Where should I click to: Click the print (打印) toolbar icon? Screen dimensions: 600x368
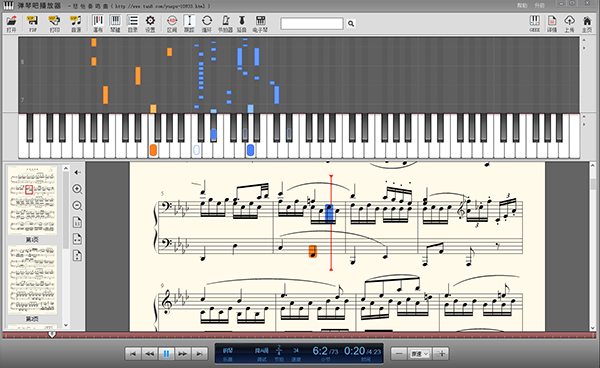(55, 23)
